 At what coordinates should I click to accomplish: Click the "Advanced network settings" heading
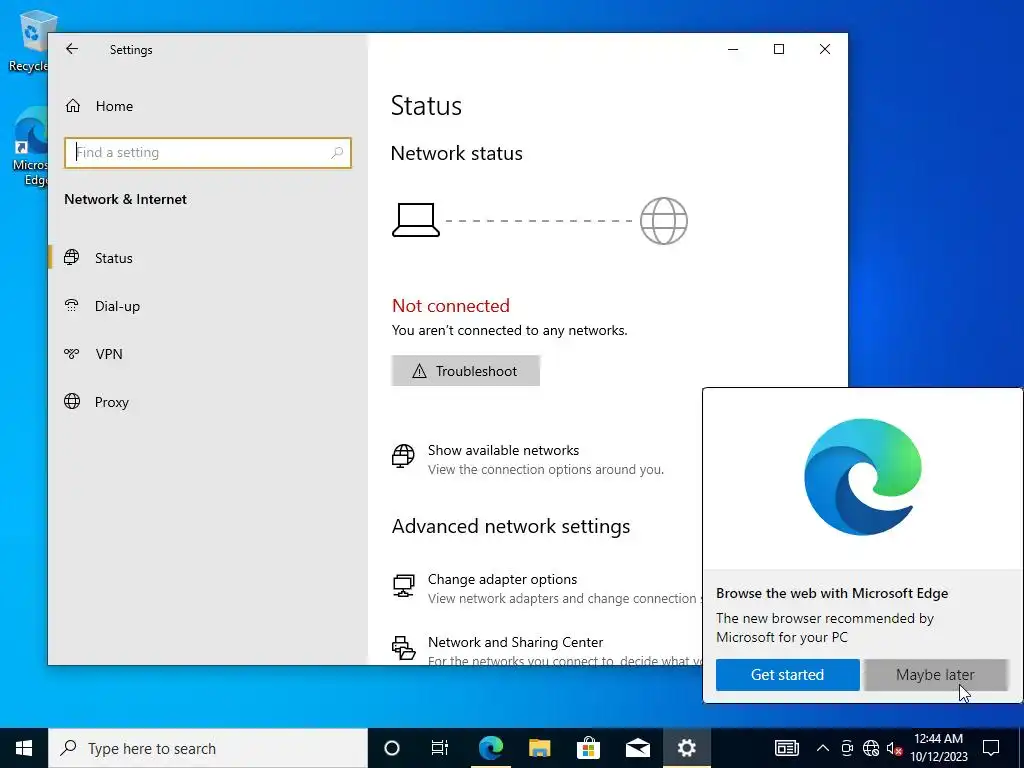[x=511, y=526]
